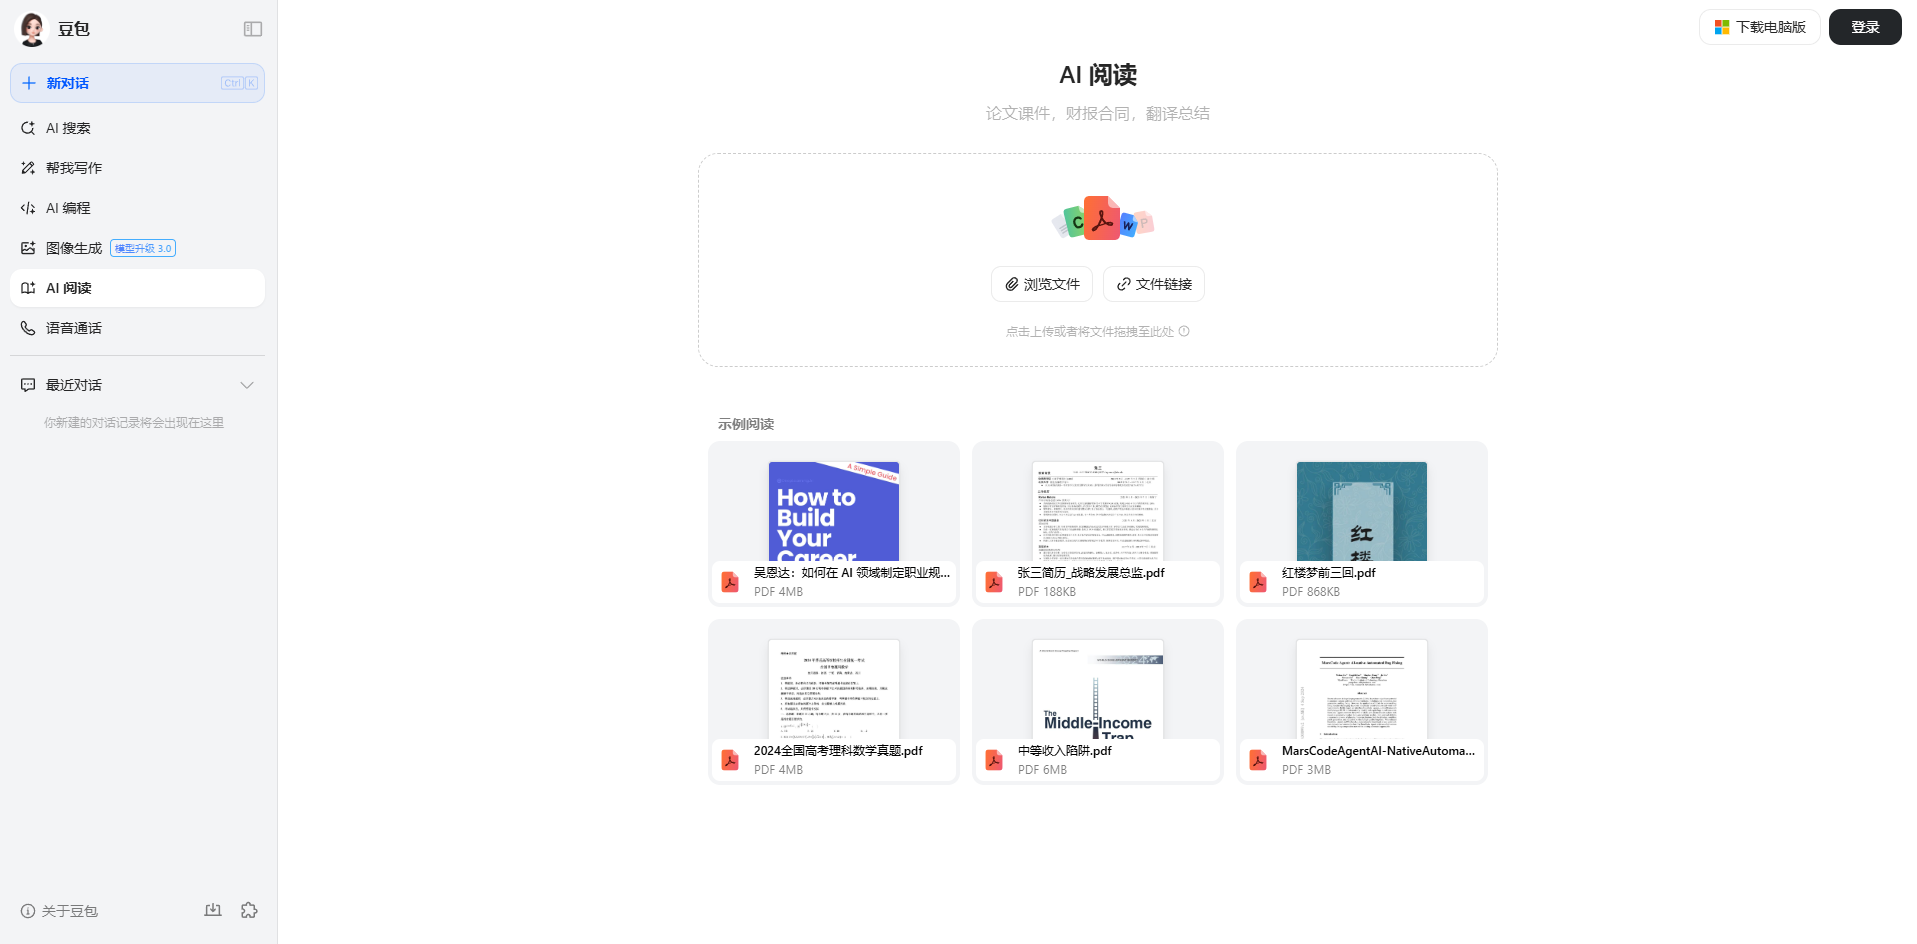
Task: Click filename 2024全国高考理科数学真题.pdf
Action: pyautogui.click(x=838, y=751)
